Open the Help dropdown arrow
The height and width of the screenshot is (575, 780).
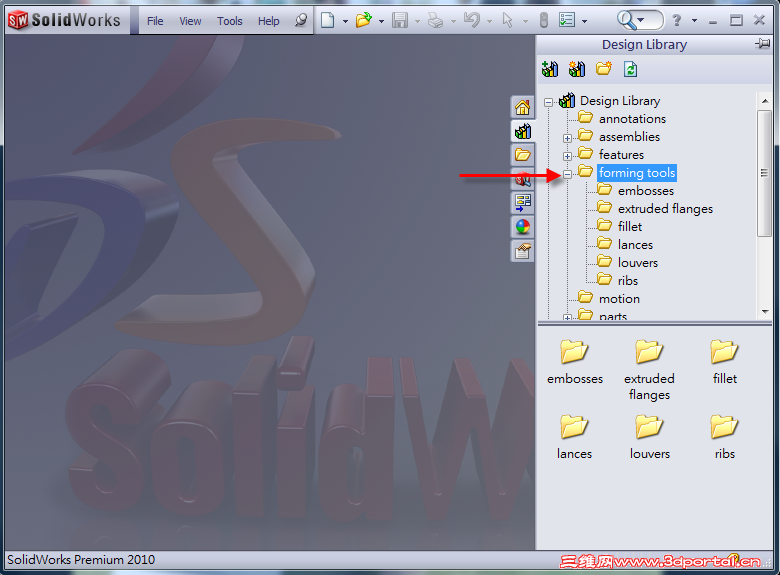pyautogui.click(x=694, y=21)
